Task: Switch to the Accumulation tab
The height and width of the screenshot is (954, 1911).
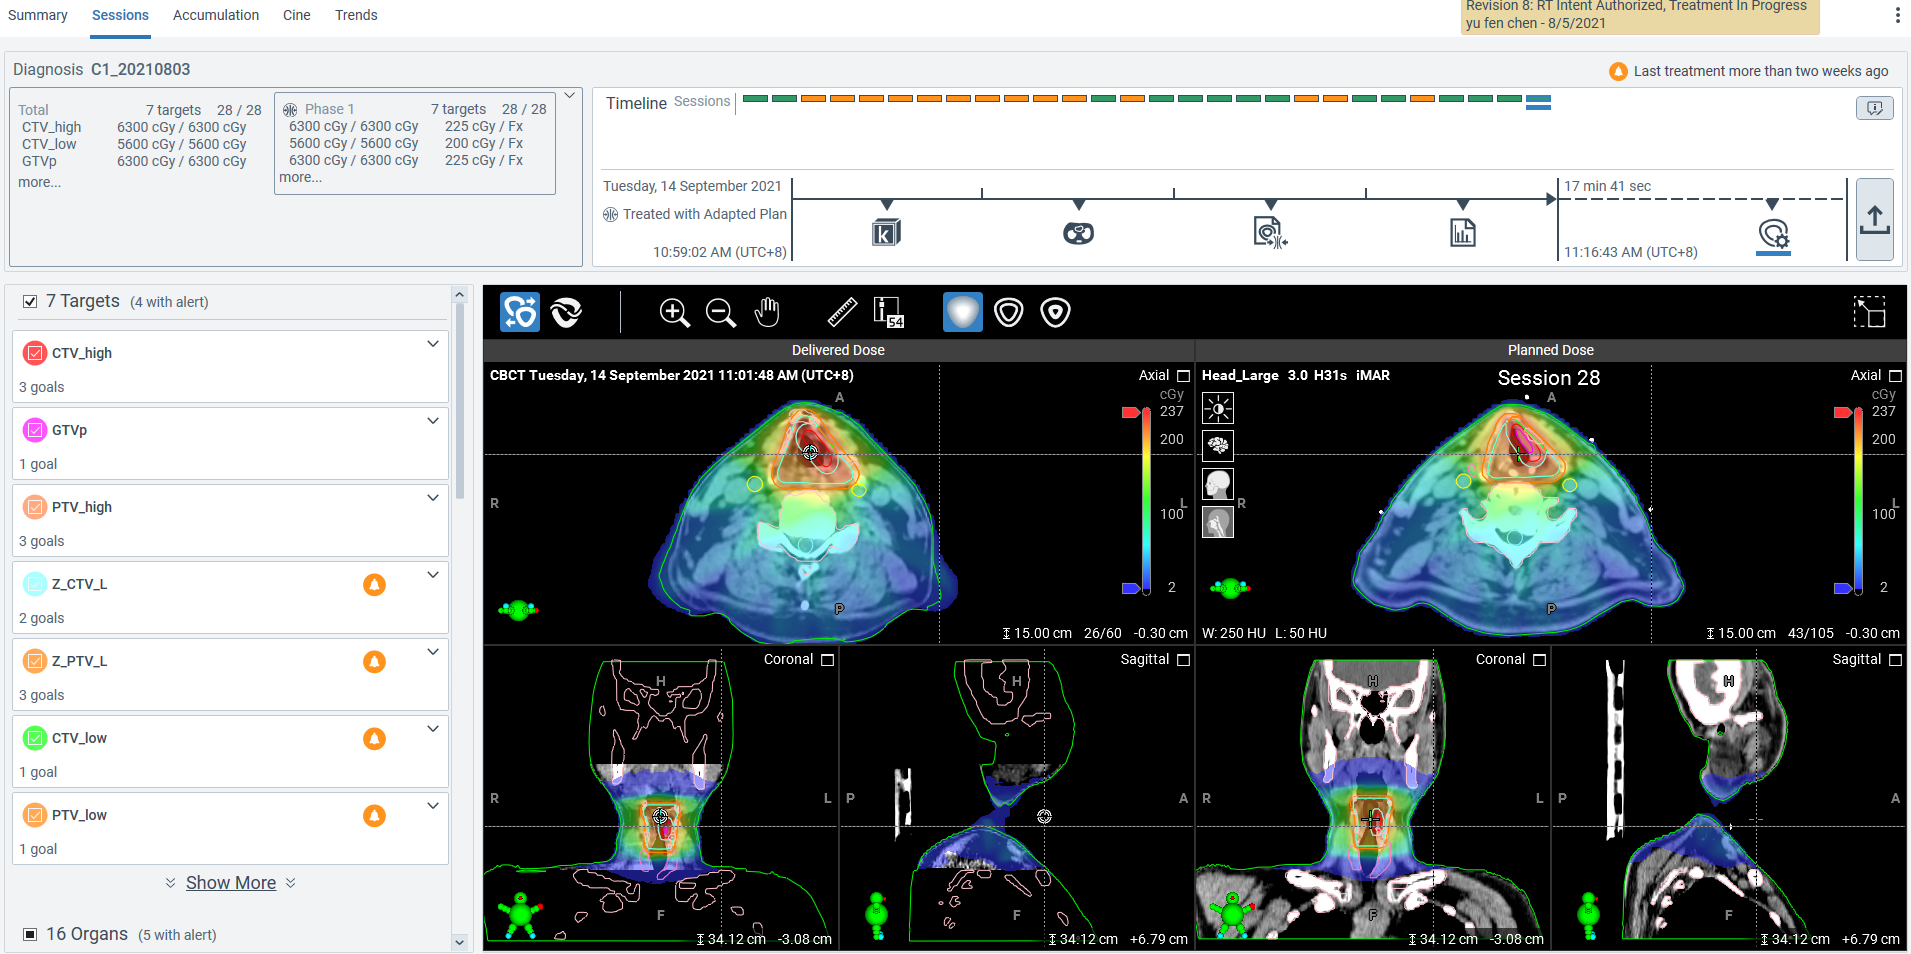Action: coord(215,15)
